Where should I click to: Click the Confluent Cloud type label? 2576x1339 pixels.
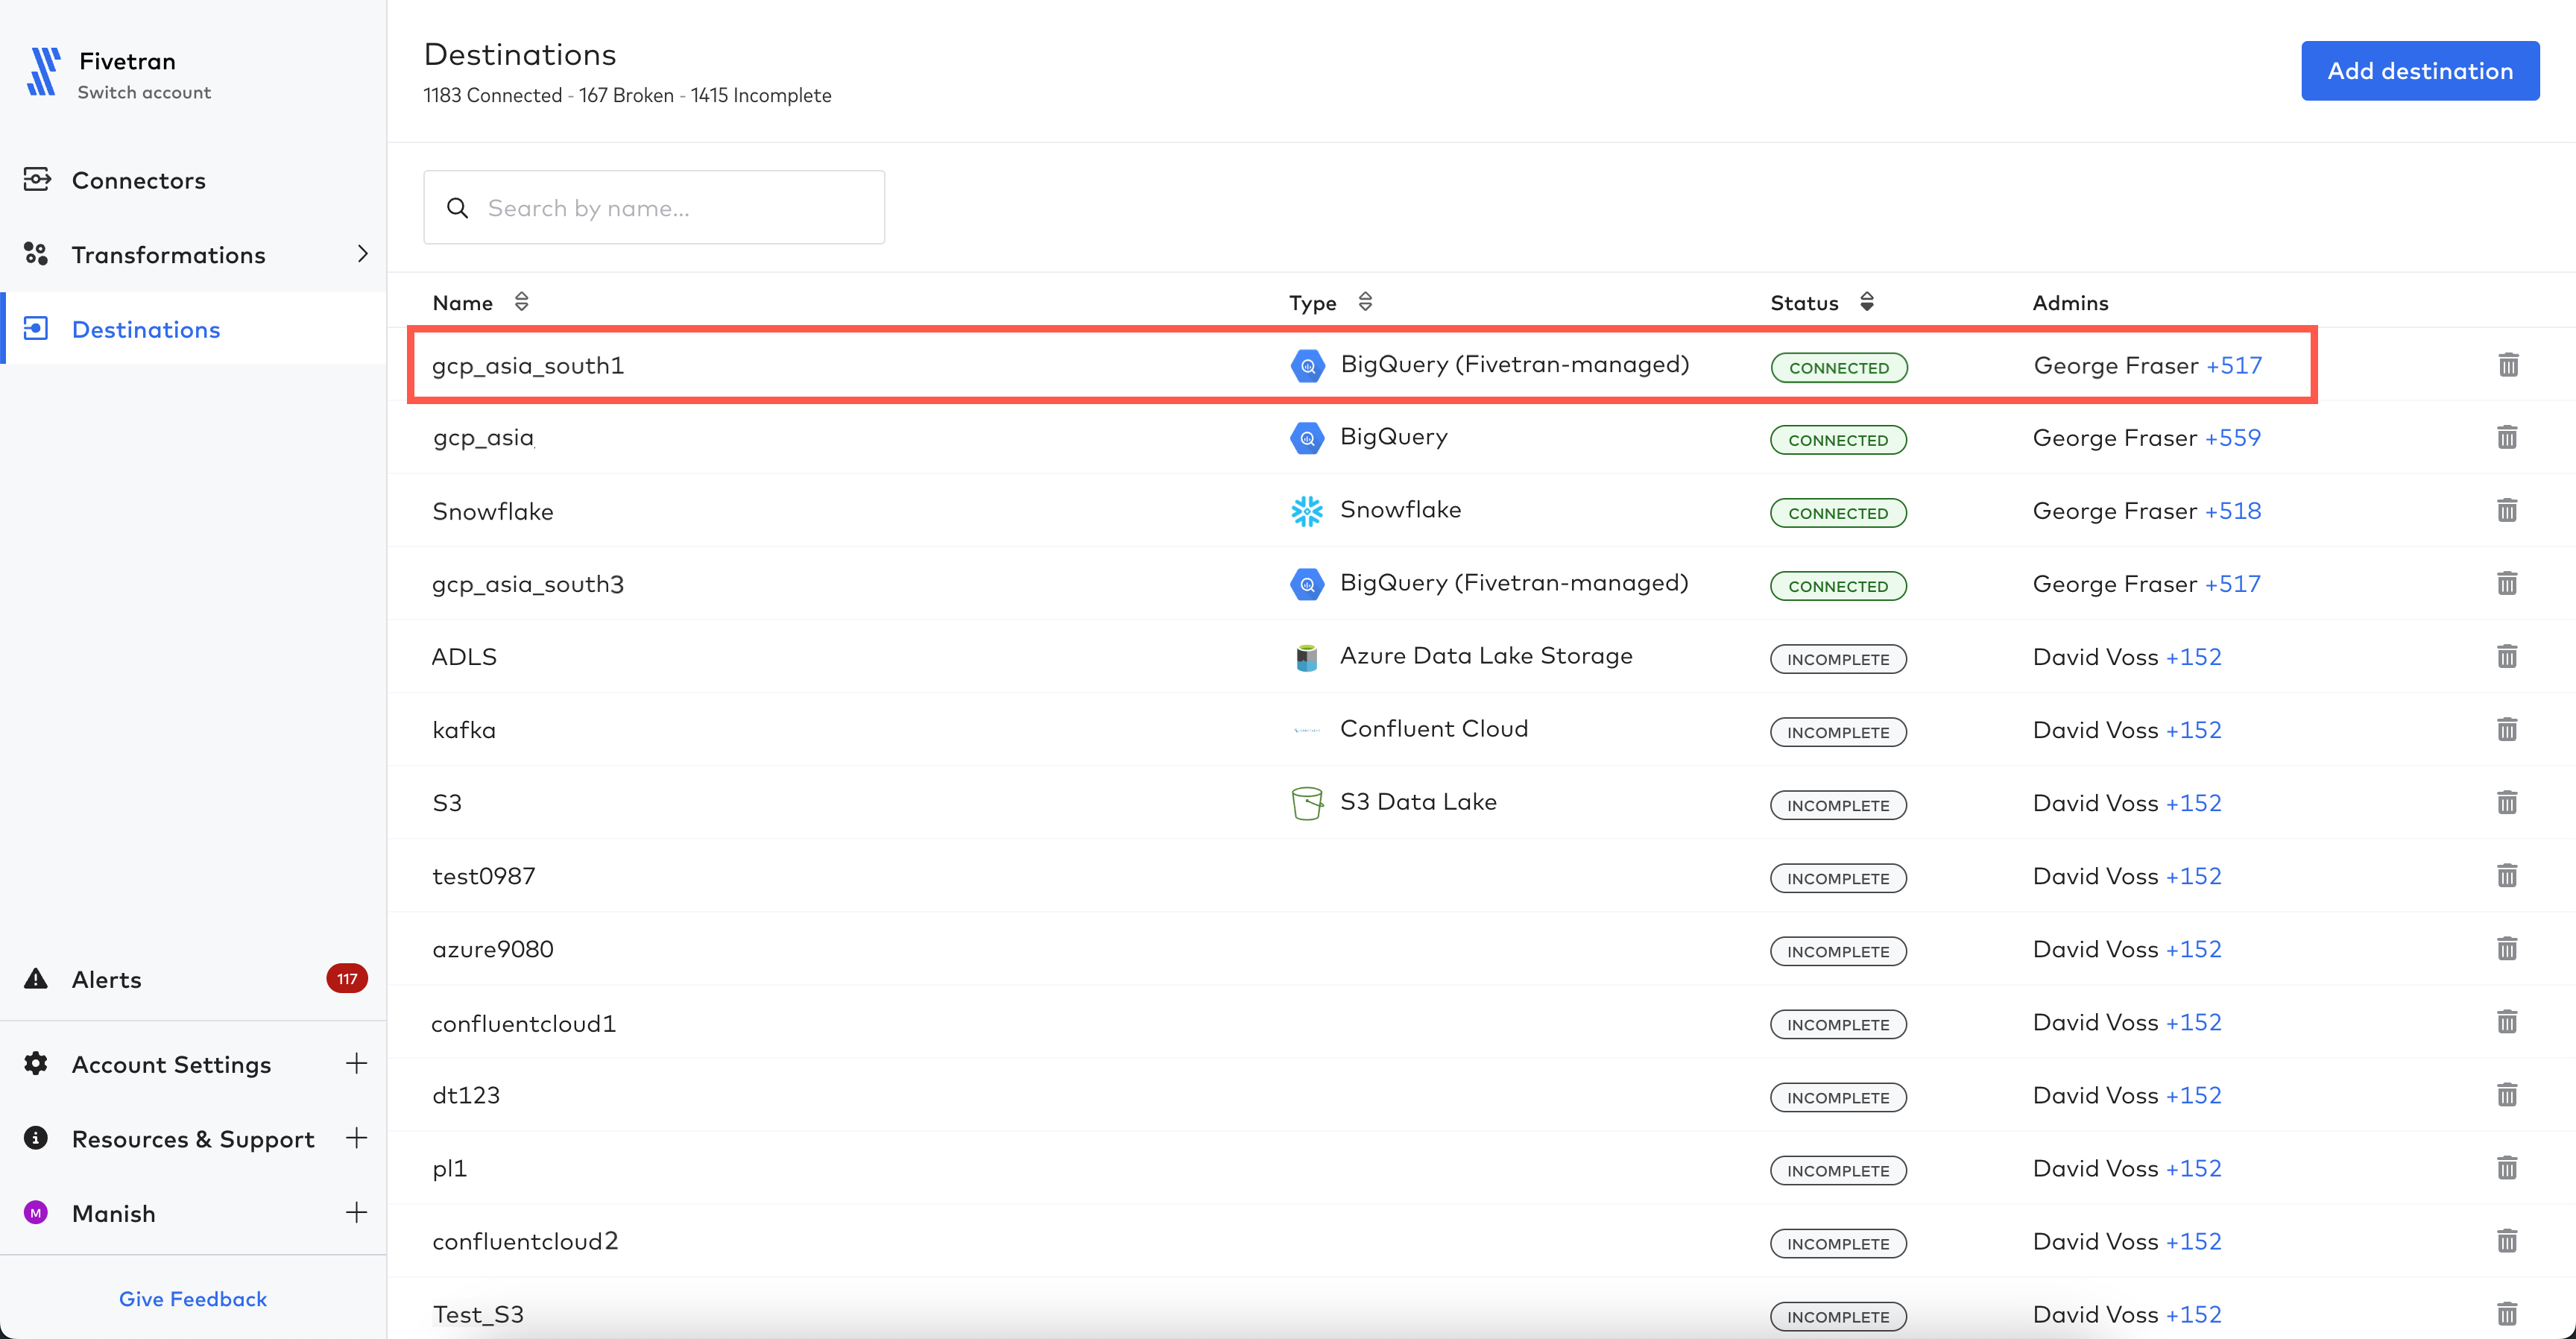[1433, 728]
